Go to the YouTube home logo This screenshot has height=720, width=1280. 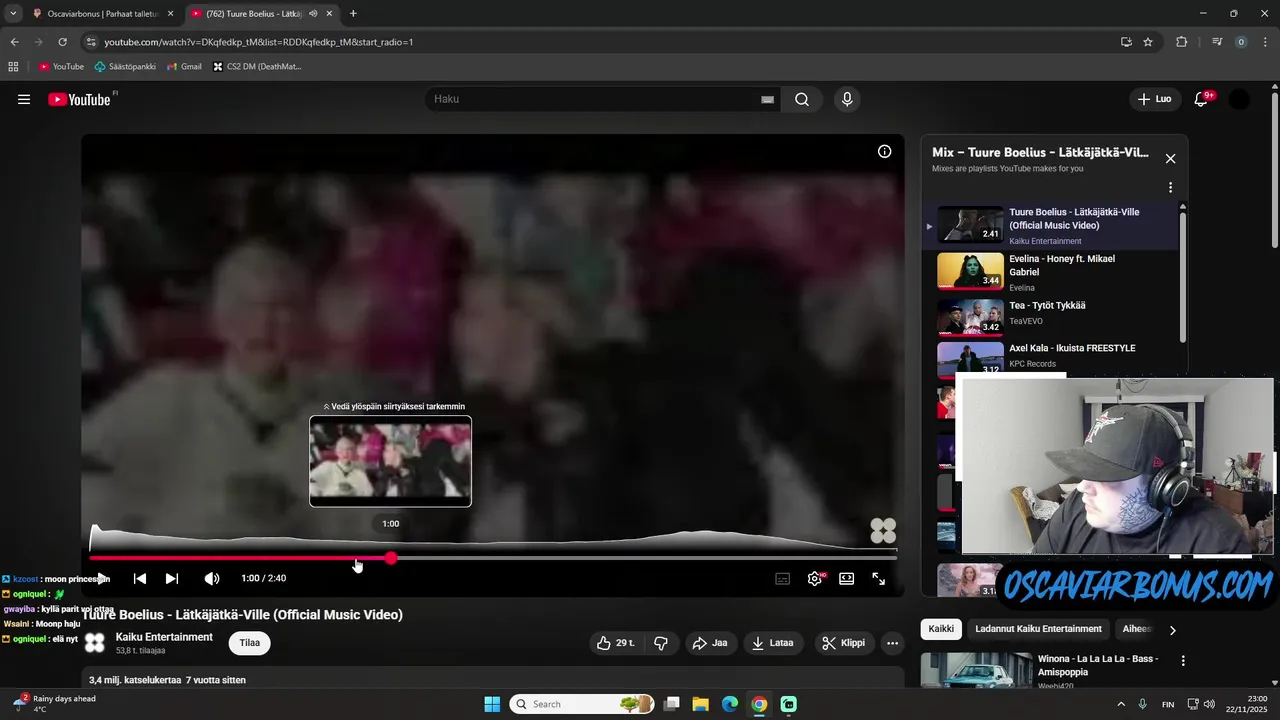click(x=79, y=99)
